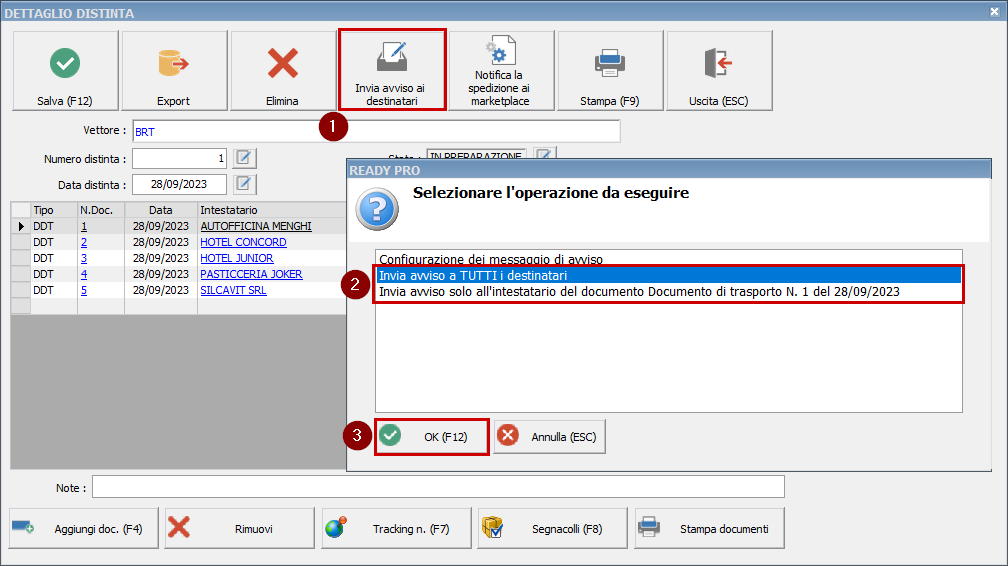Click edit icon beside Numero distinta

[x=245, y=158]
